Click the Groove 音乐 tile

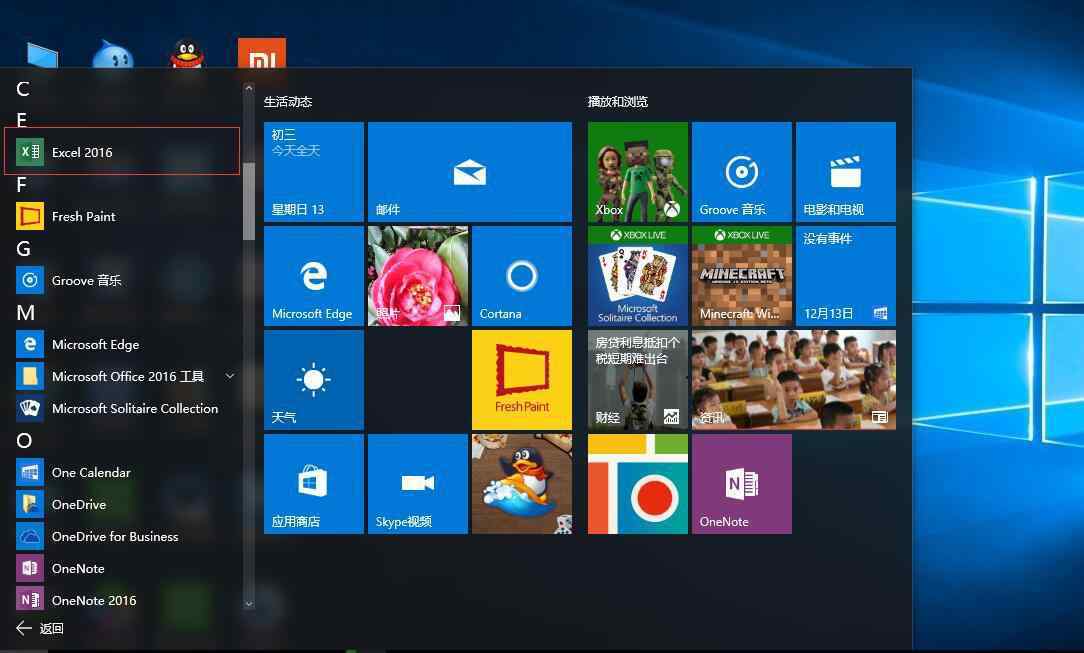click(742, 172)
